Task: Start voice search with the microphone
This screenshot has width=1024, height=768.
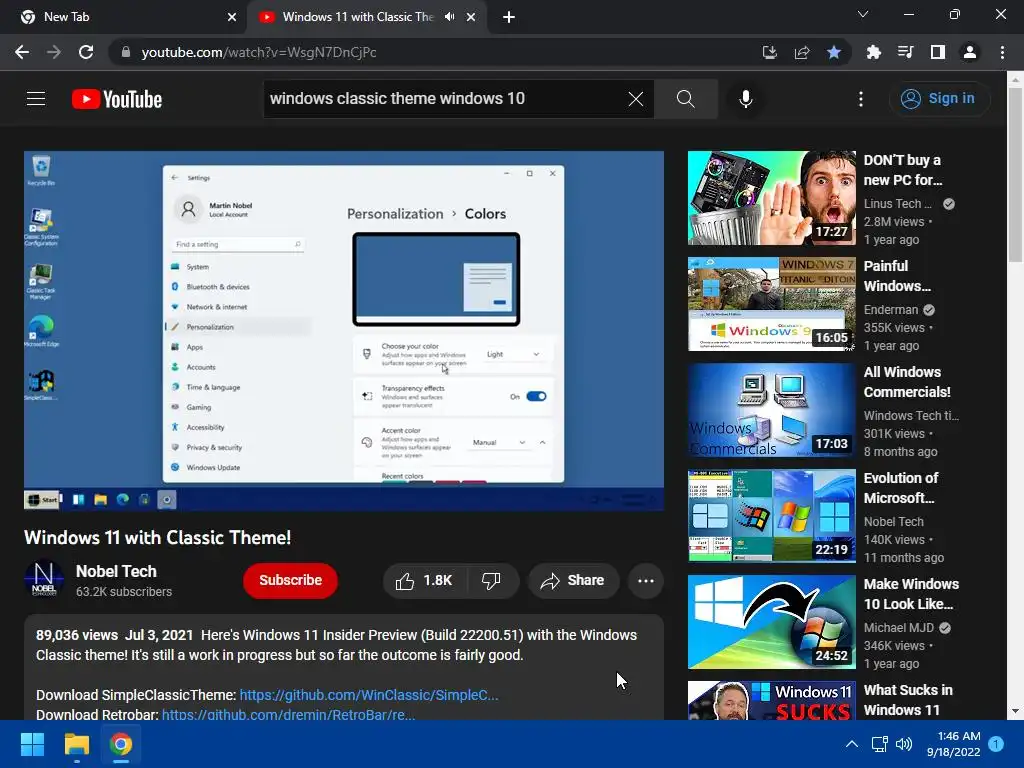Action: tap(746, 99)
